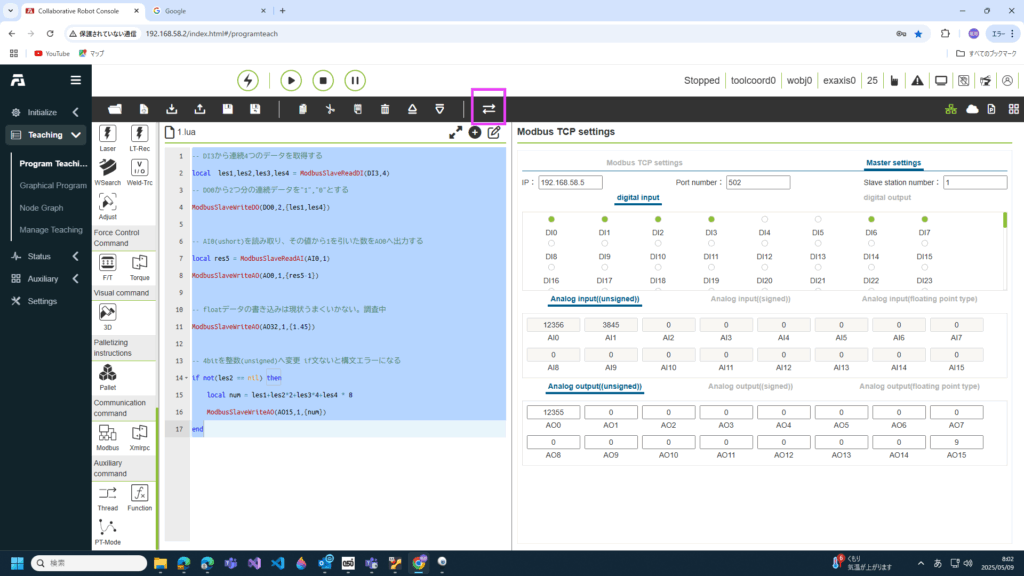Toggle the DI12 digital input indicator

pyautogui.click(x=765, y=244)
